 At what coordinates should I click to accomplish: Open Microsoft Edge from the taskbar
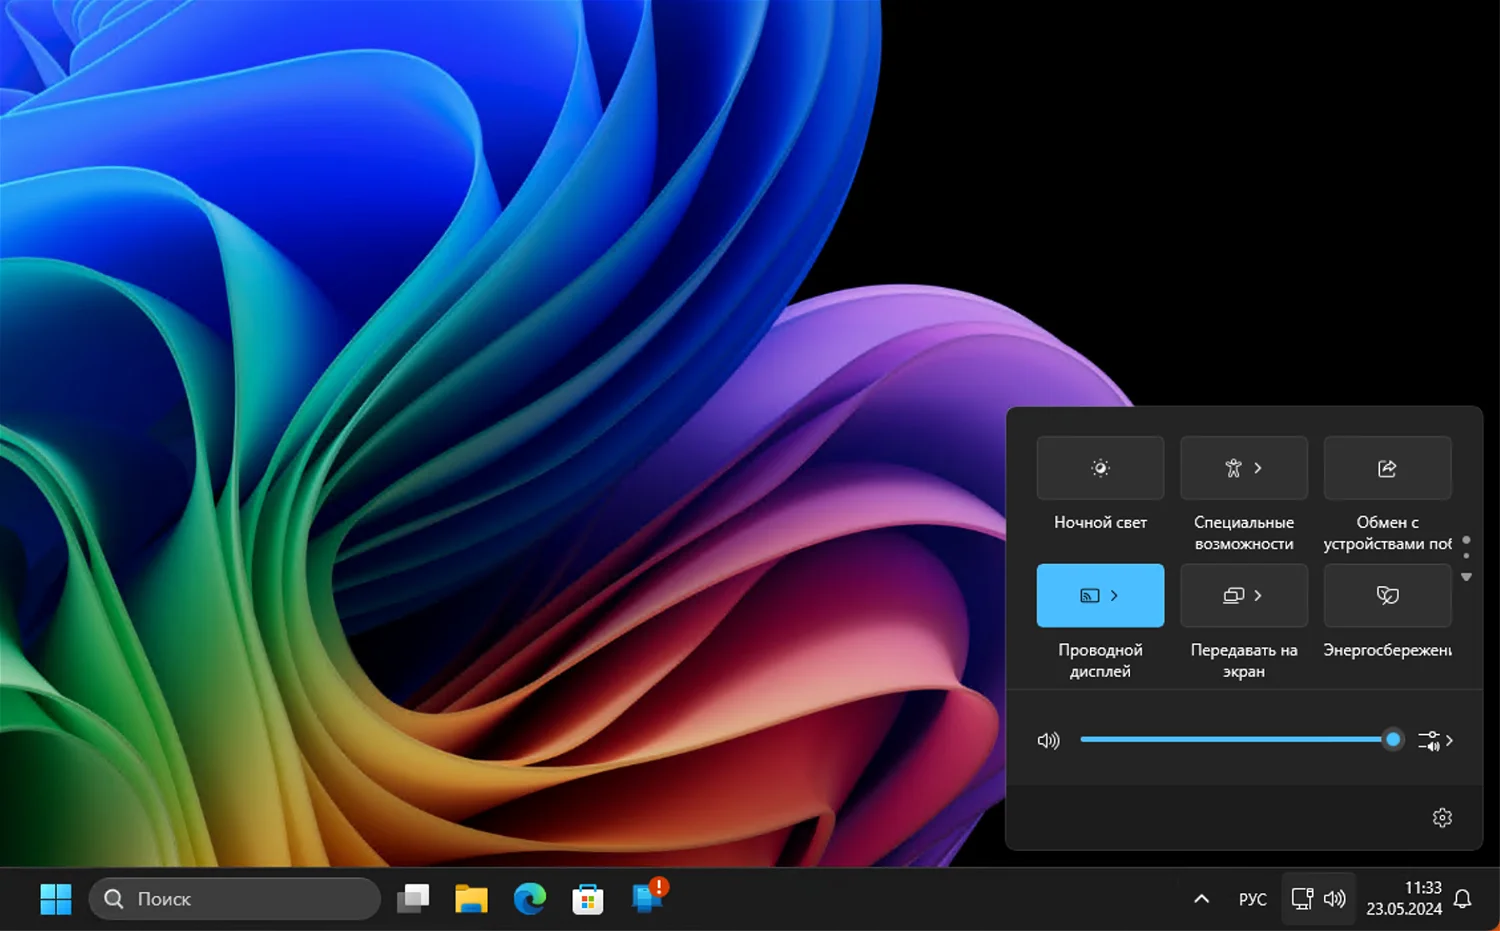[529, 899]
